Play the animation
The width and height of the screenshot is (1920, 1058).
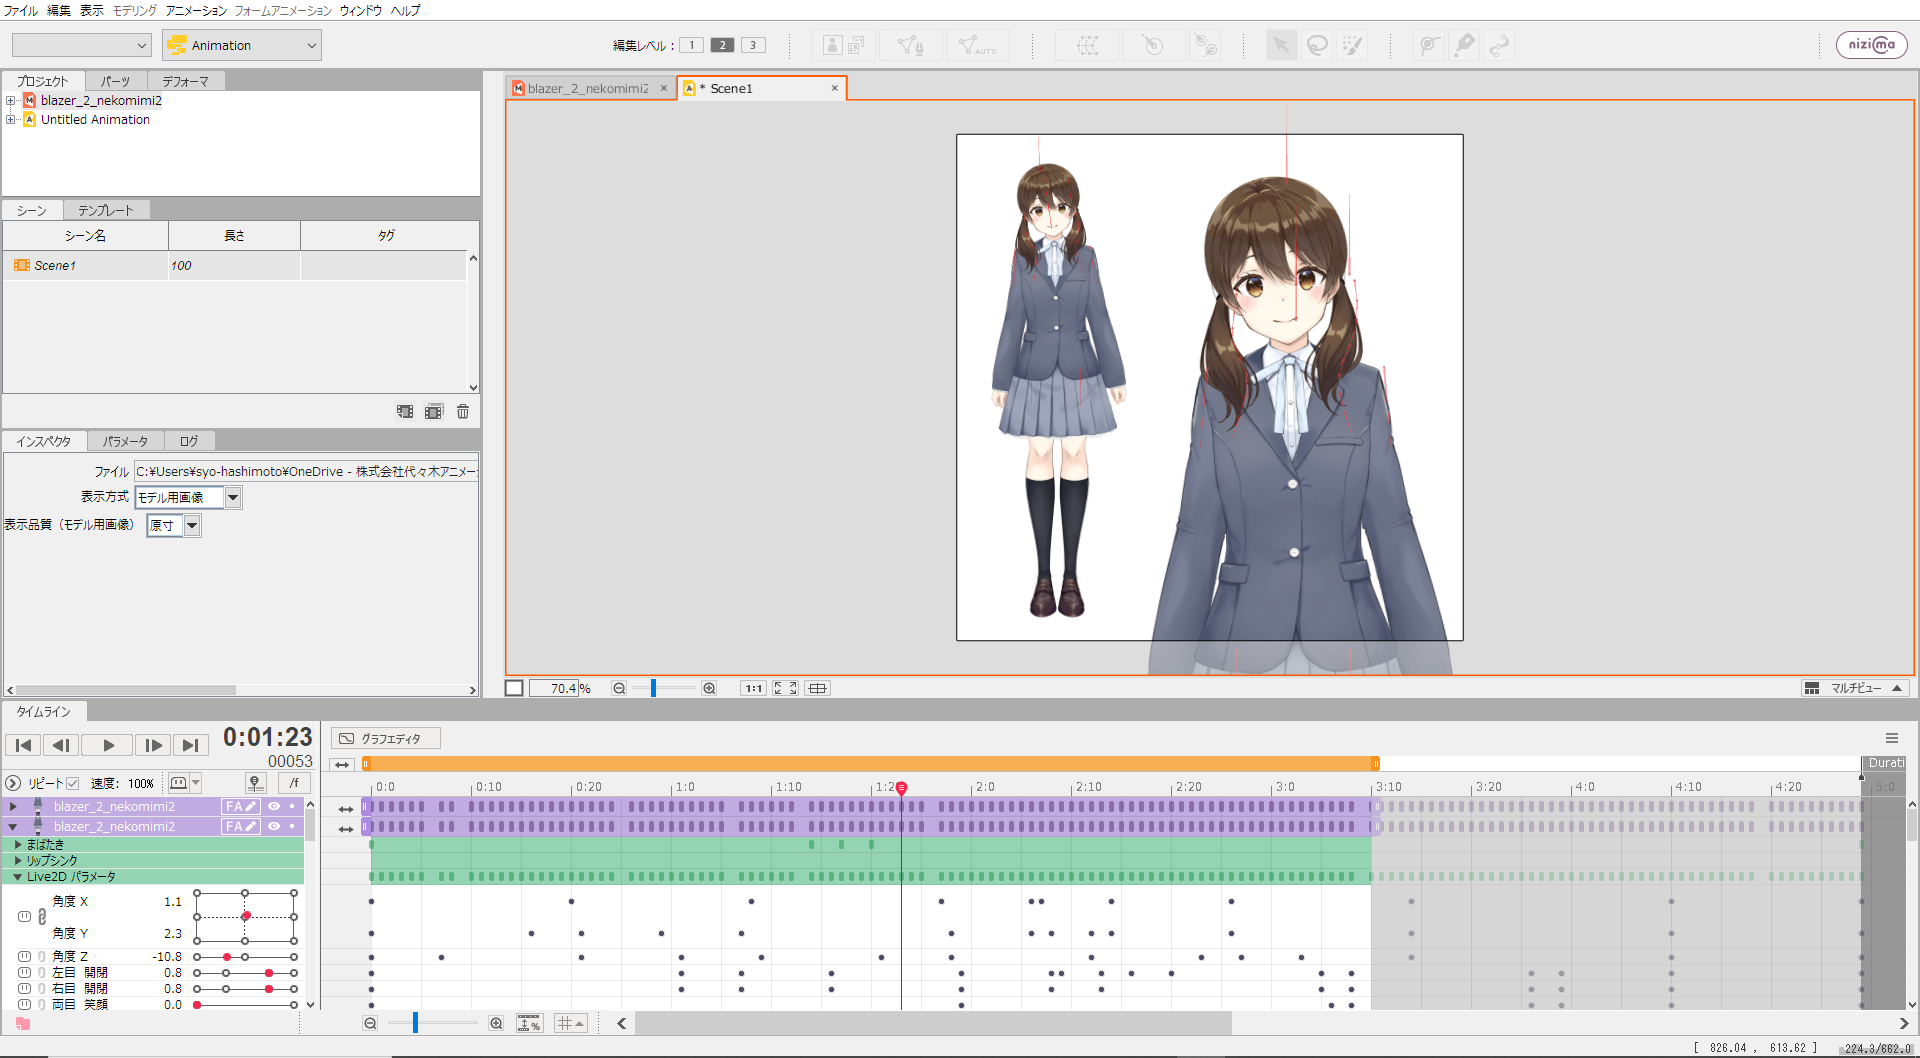pyautogui.click(x=108, y=745)
